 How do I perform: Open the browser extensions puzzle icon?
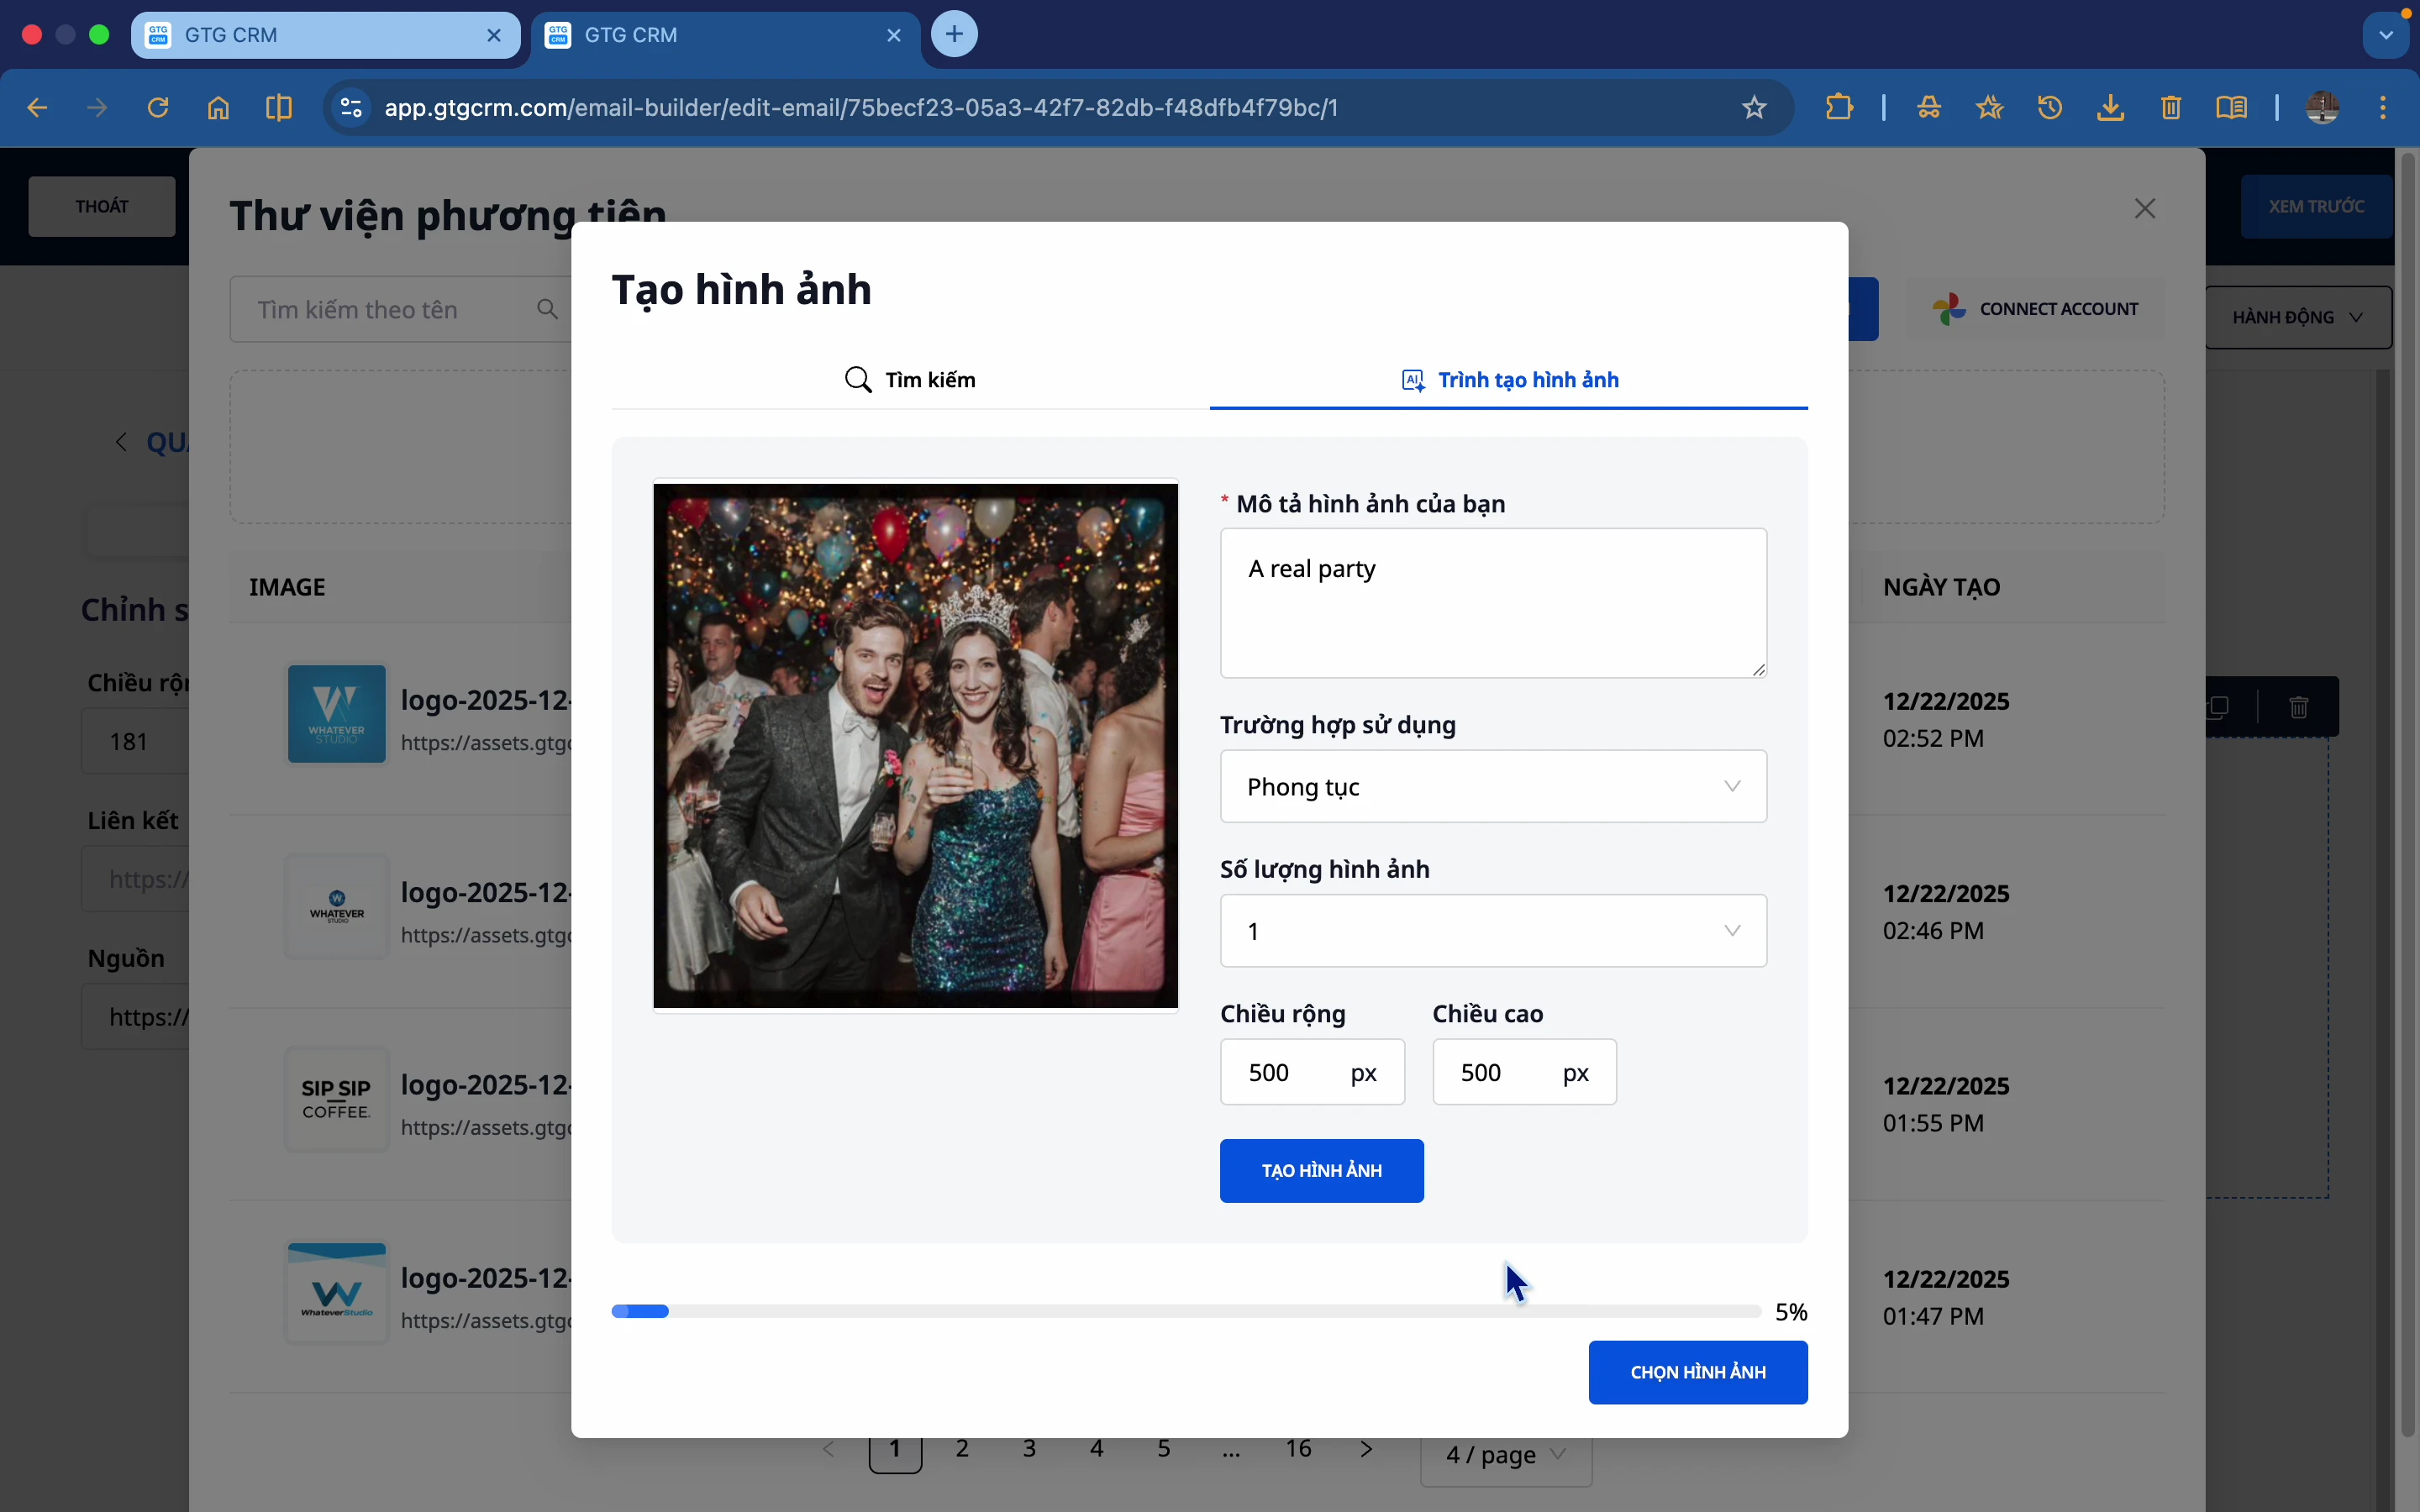point(1838,107)
